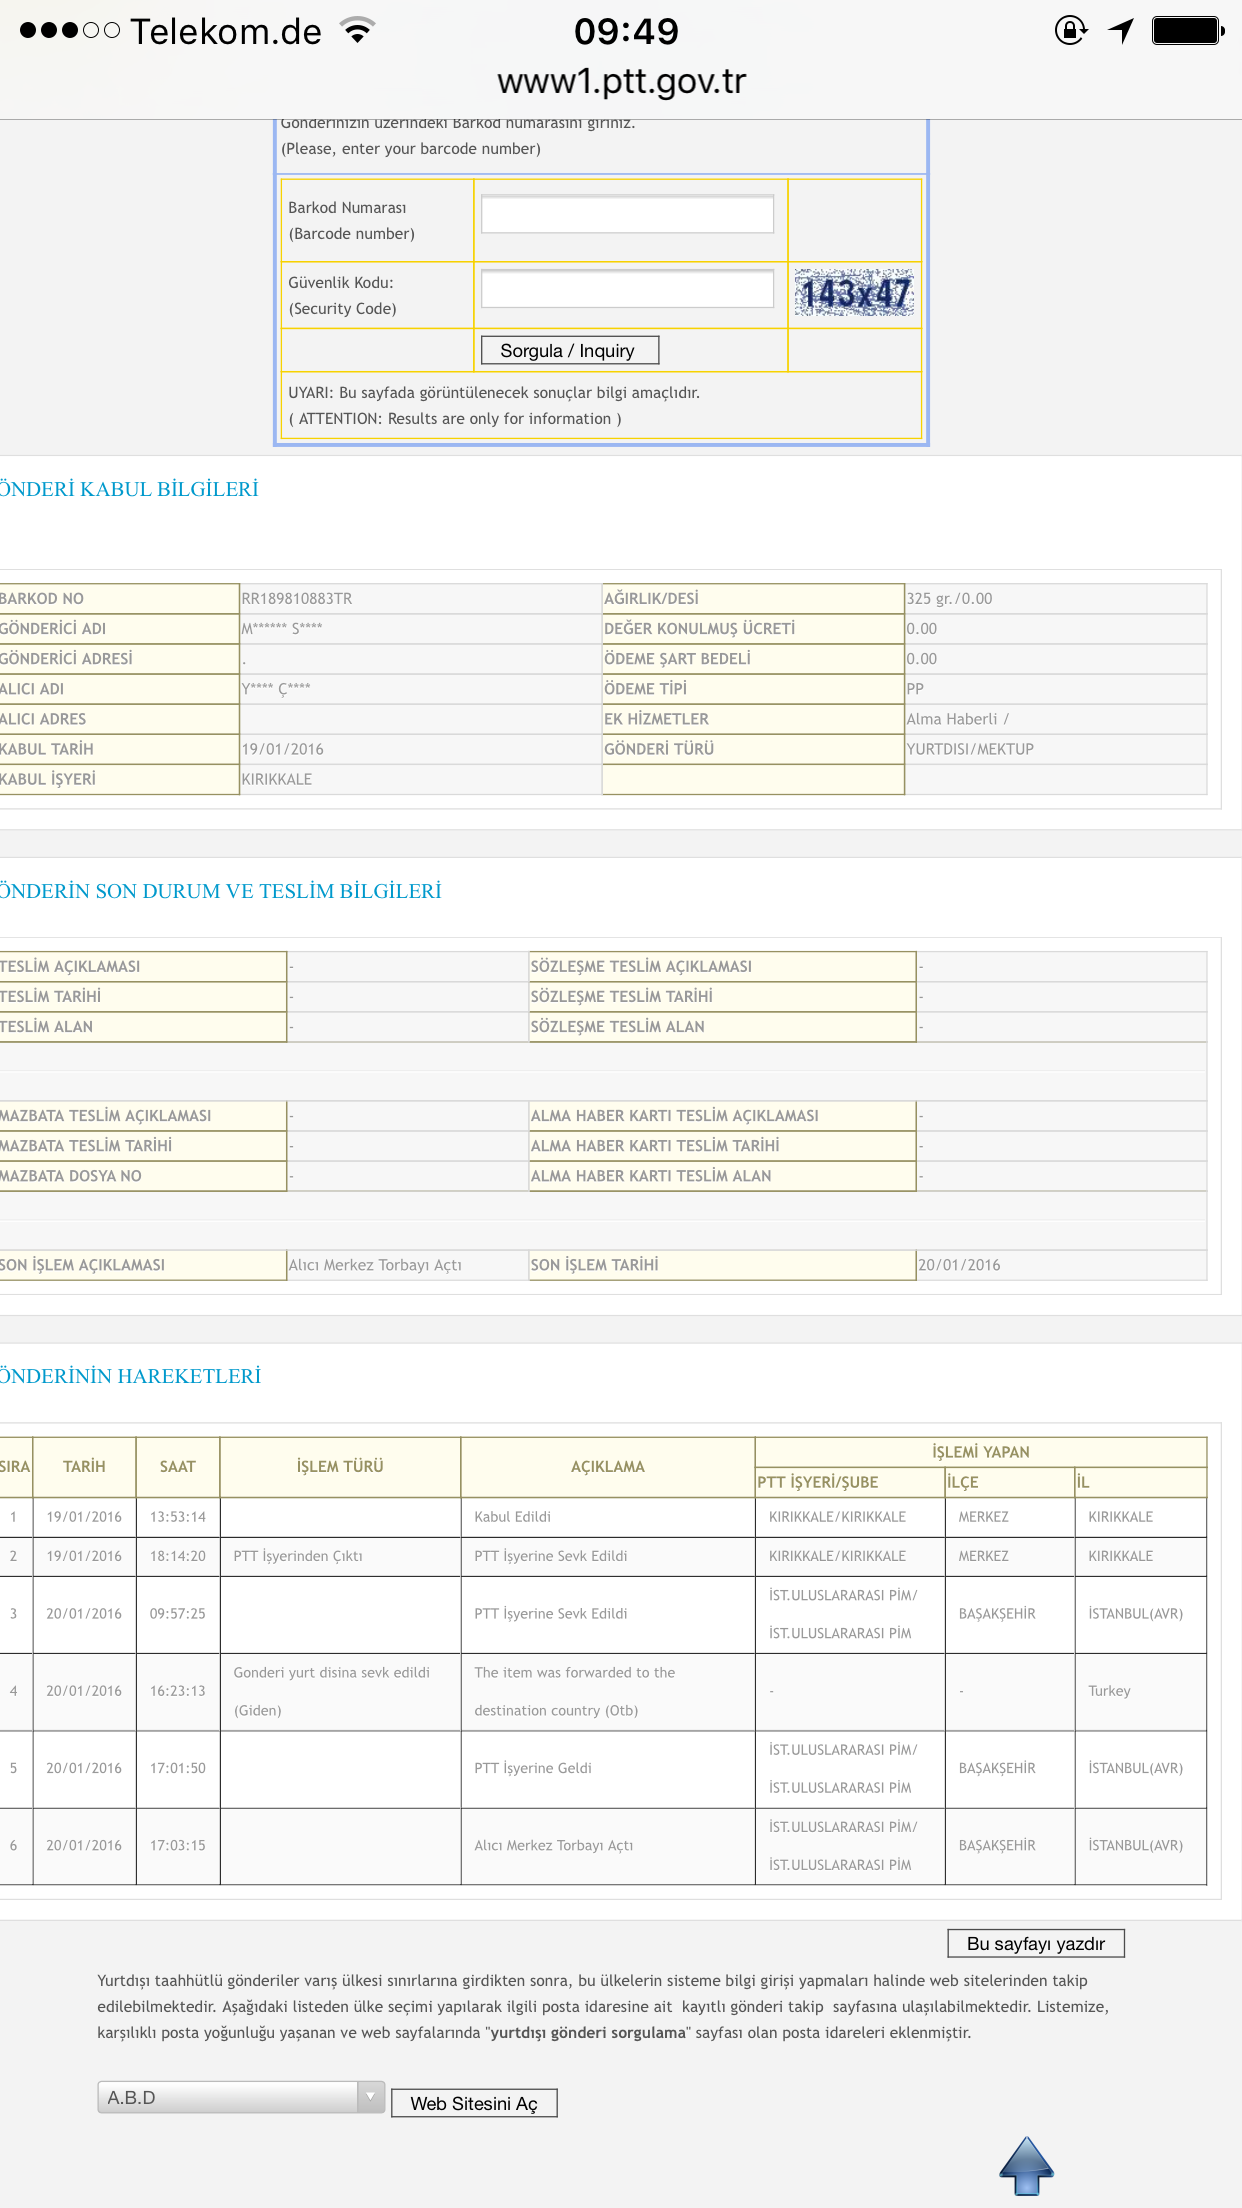The width and height of the screenshot is (1242, 2208).
Task: Tap the captcha image 143x47
Action: (854, 293)
